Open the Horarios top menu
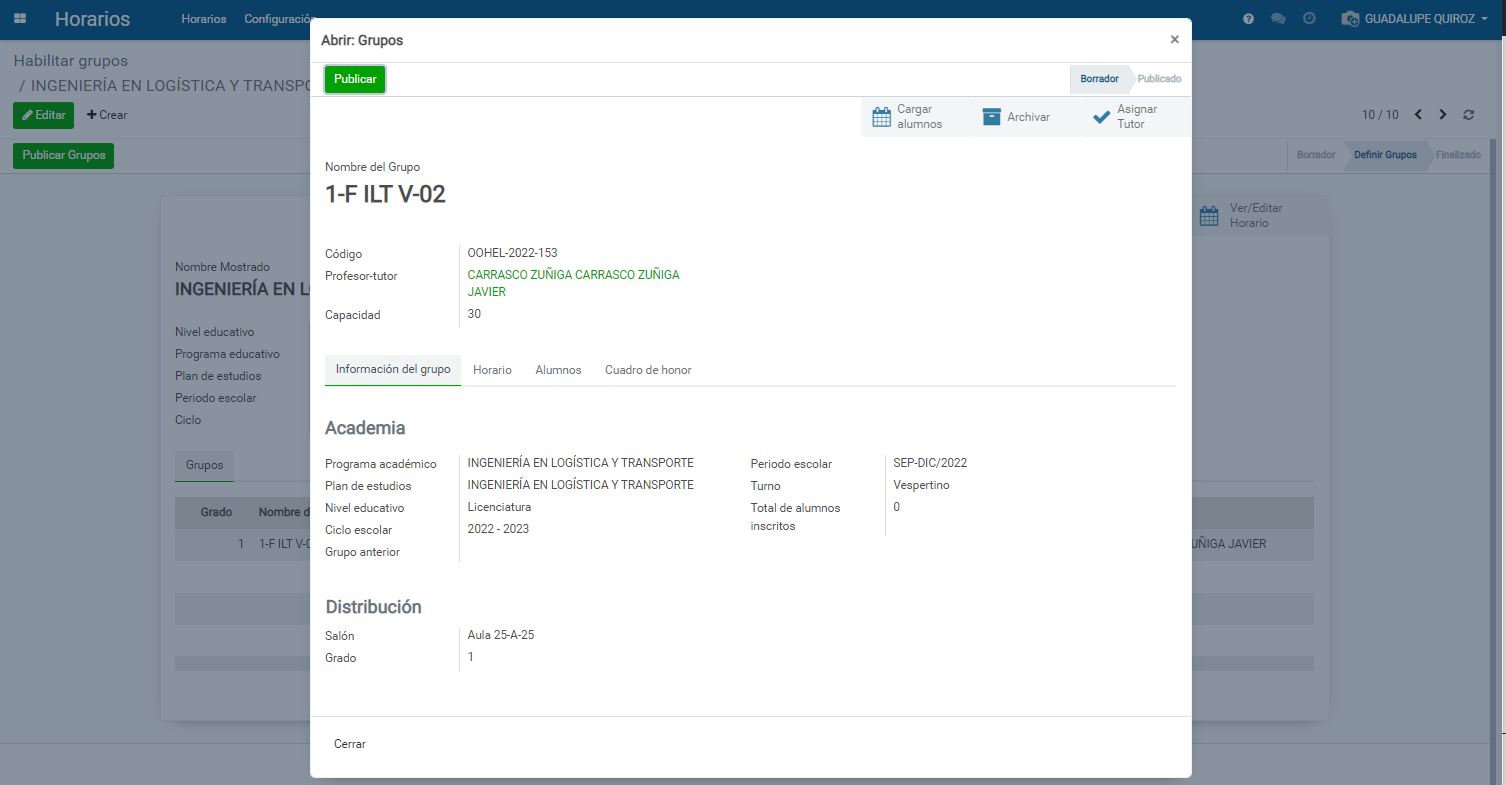Screen dimensions: 1506x785 tap(204, 19)
